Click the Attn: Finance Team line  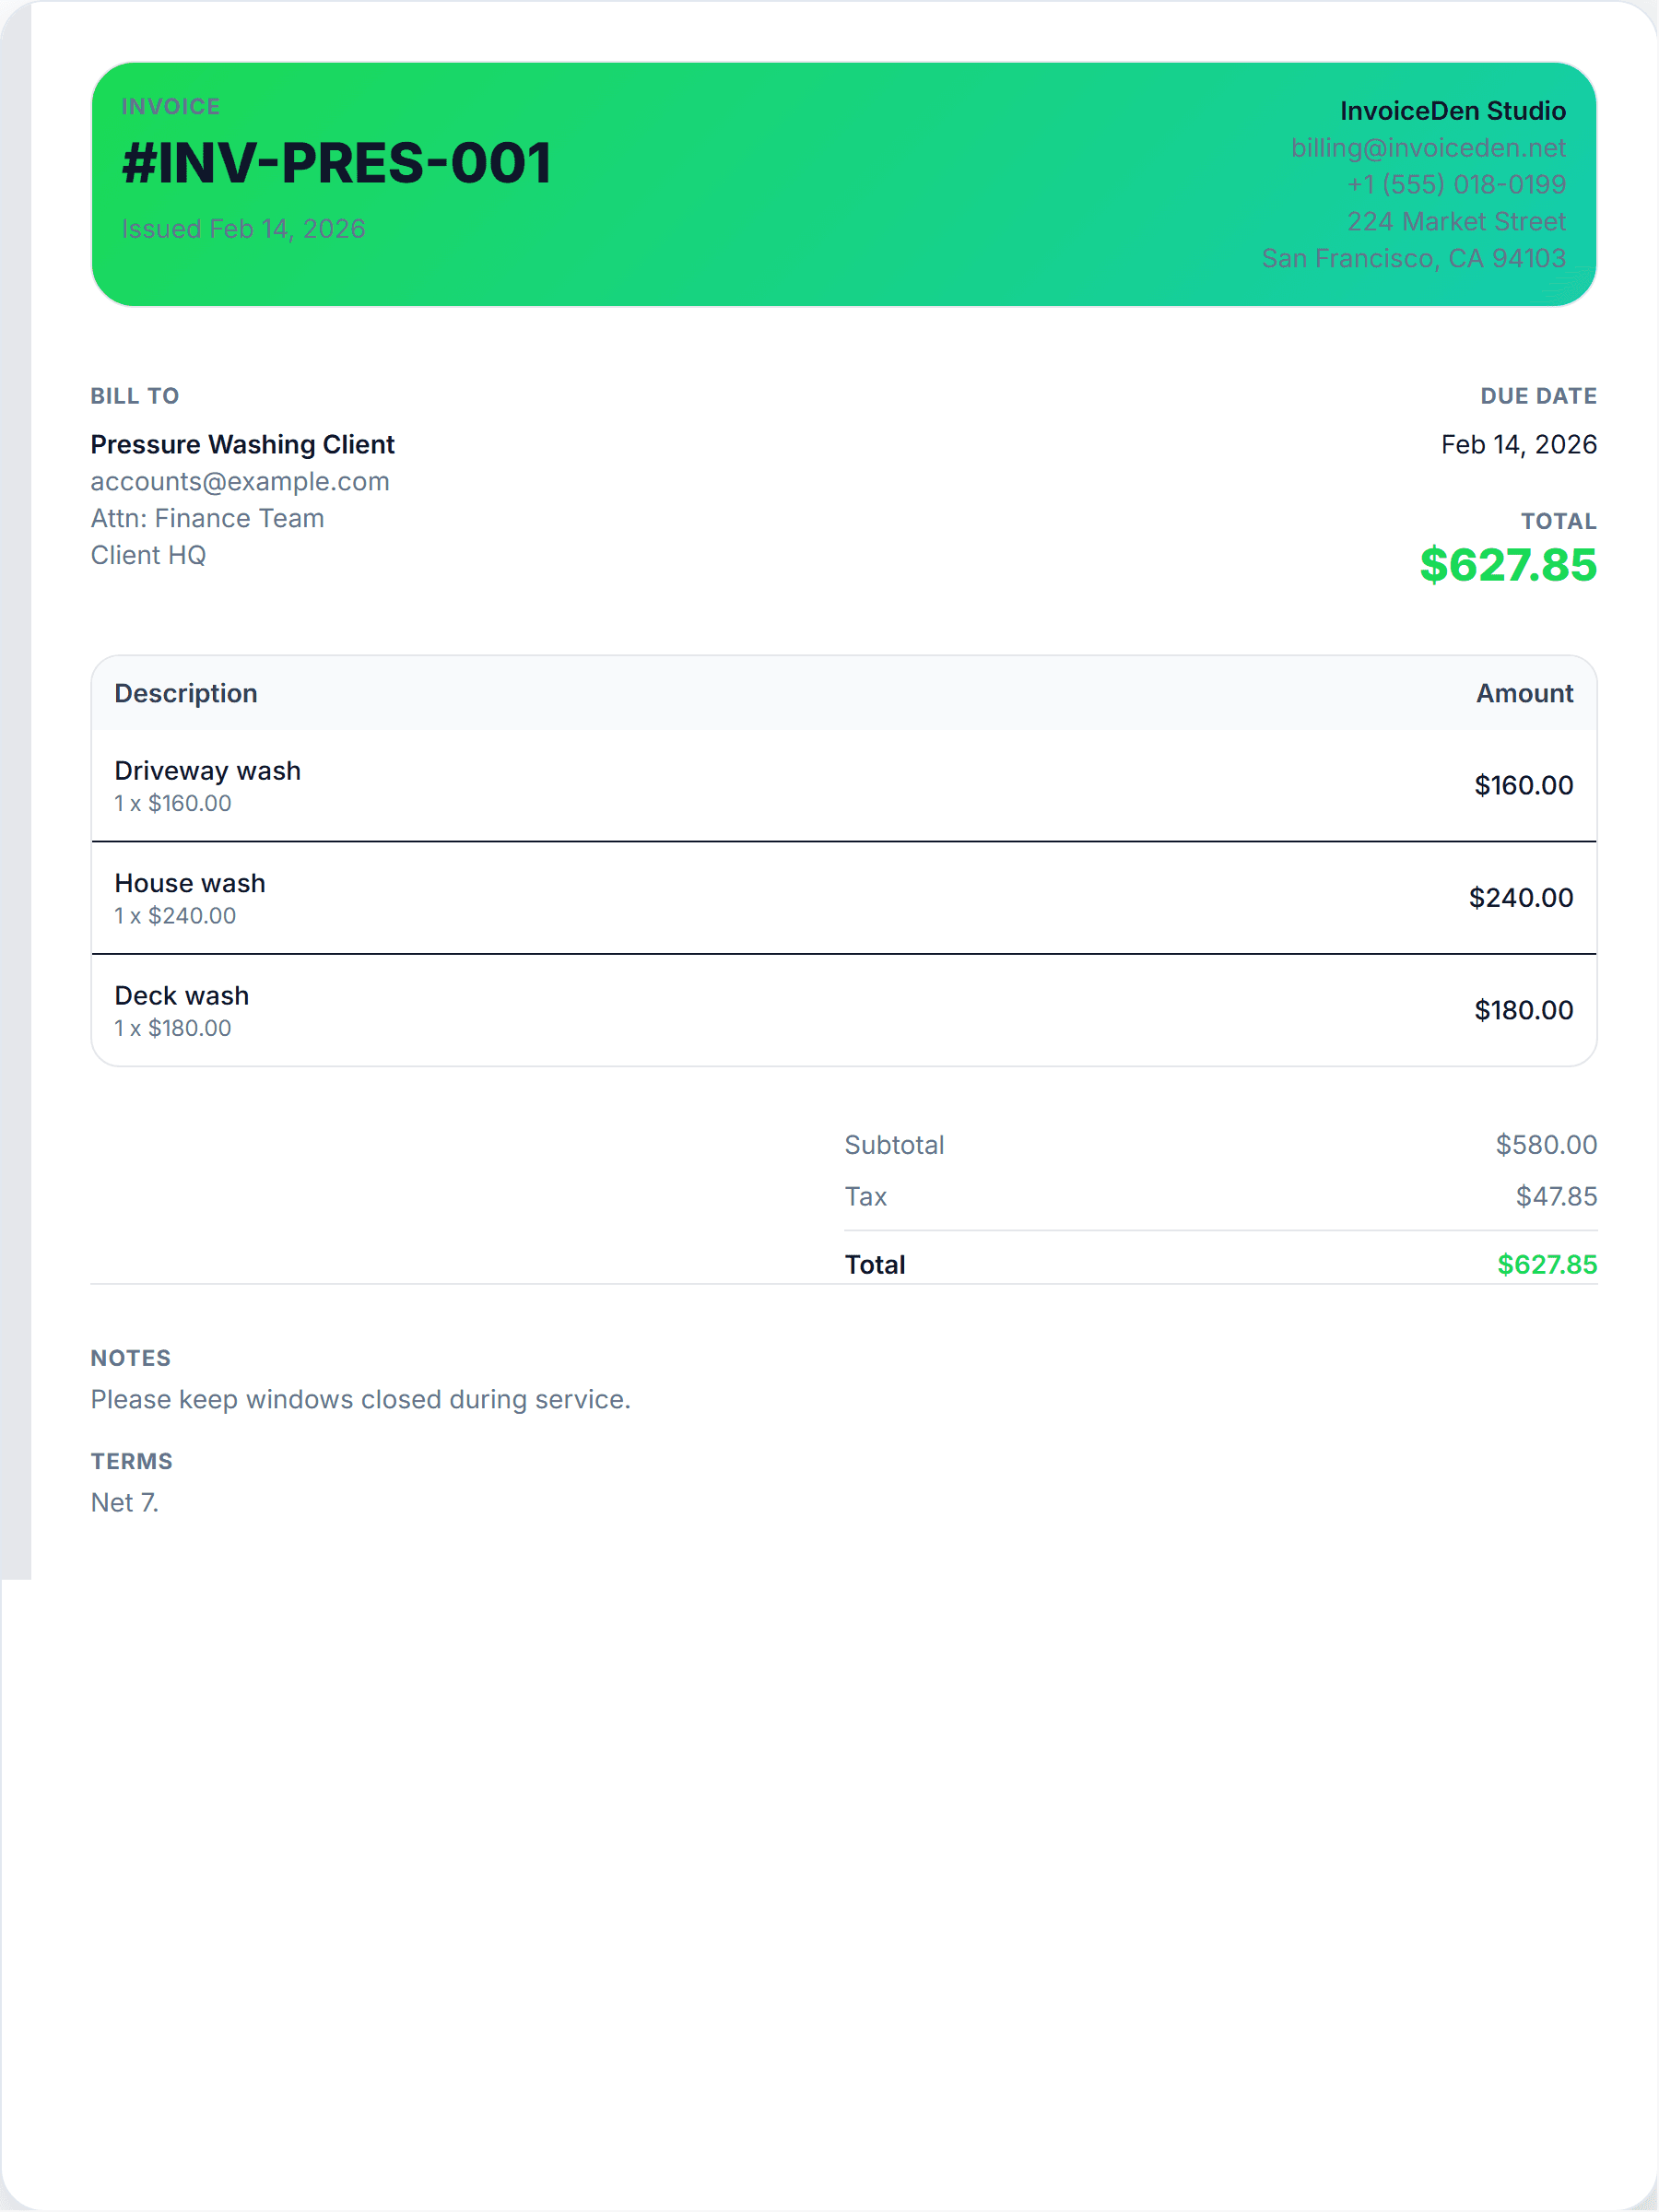click(207, 518)
